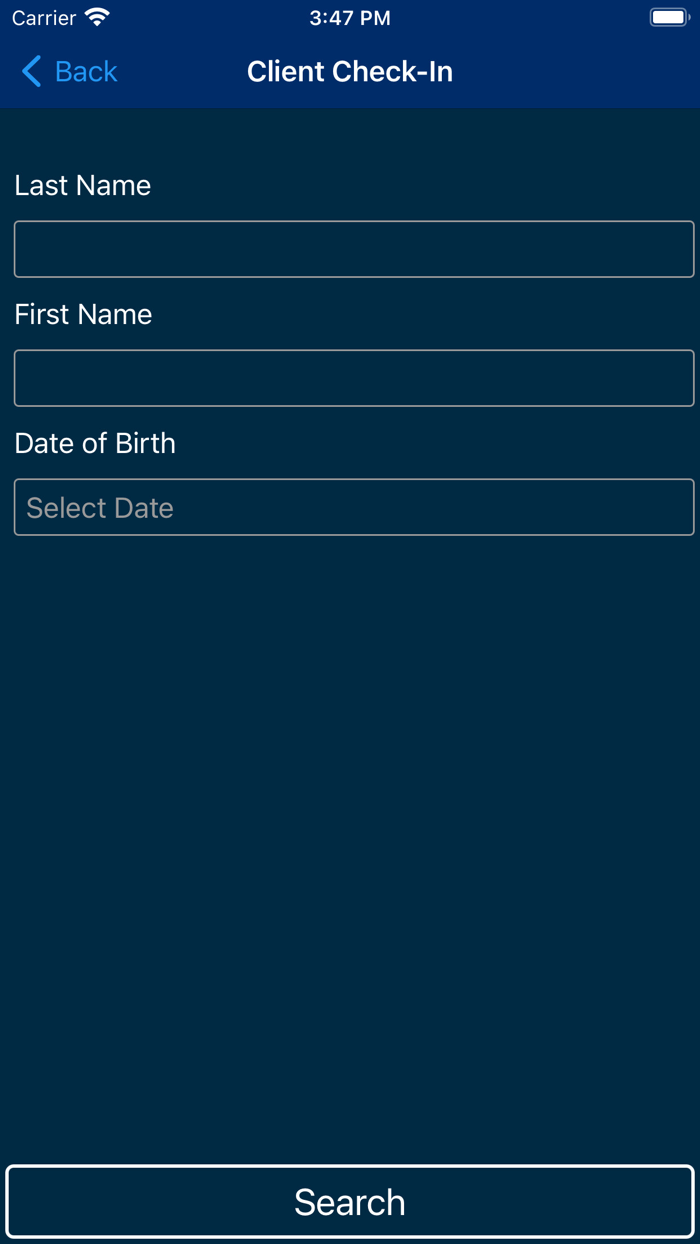The width and height of the screenshot is (700, 1244).
Task: Click the Client Check-In page title
Action: coord(350,72)
